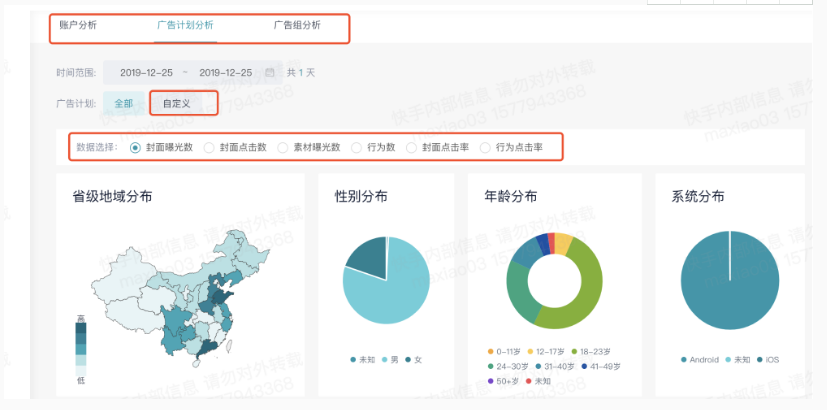Toggle the 50+岁 age legend item

(503, 380)
